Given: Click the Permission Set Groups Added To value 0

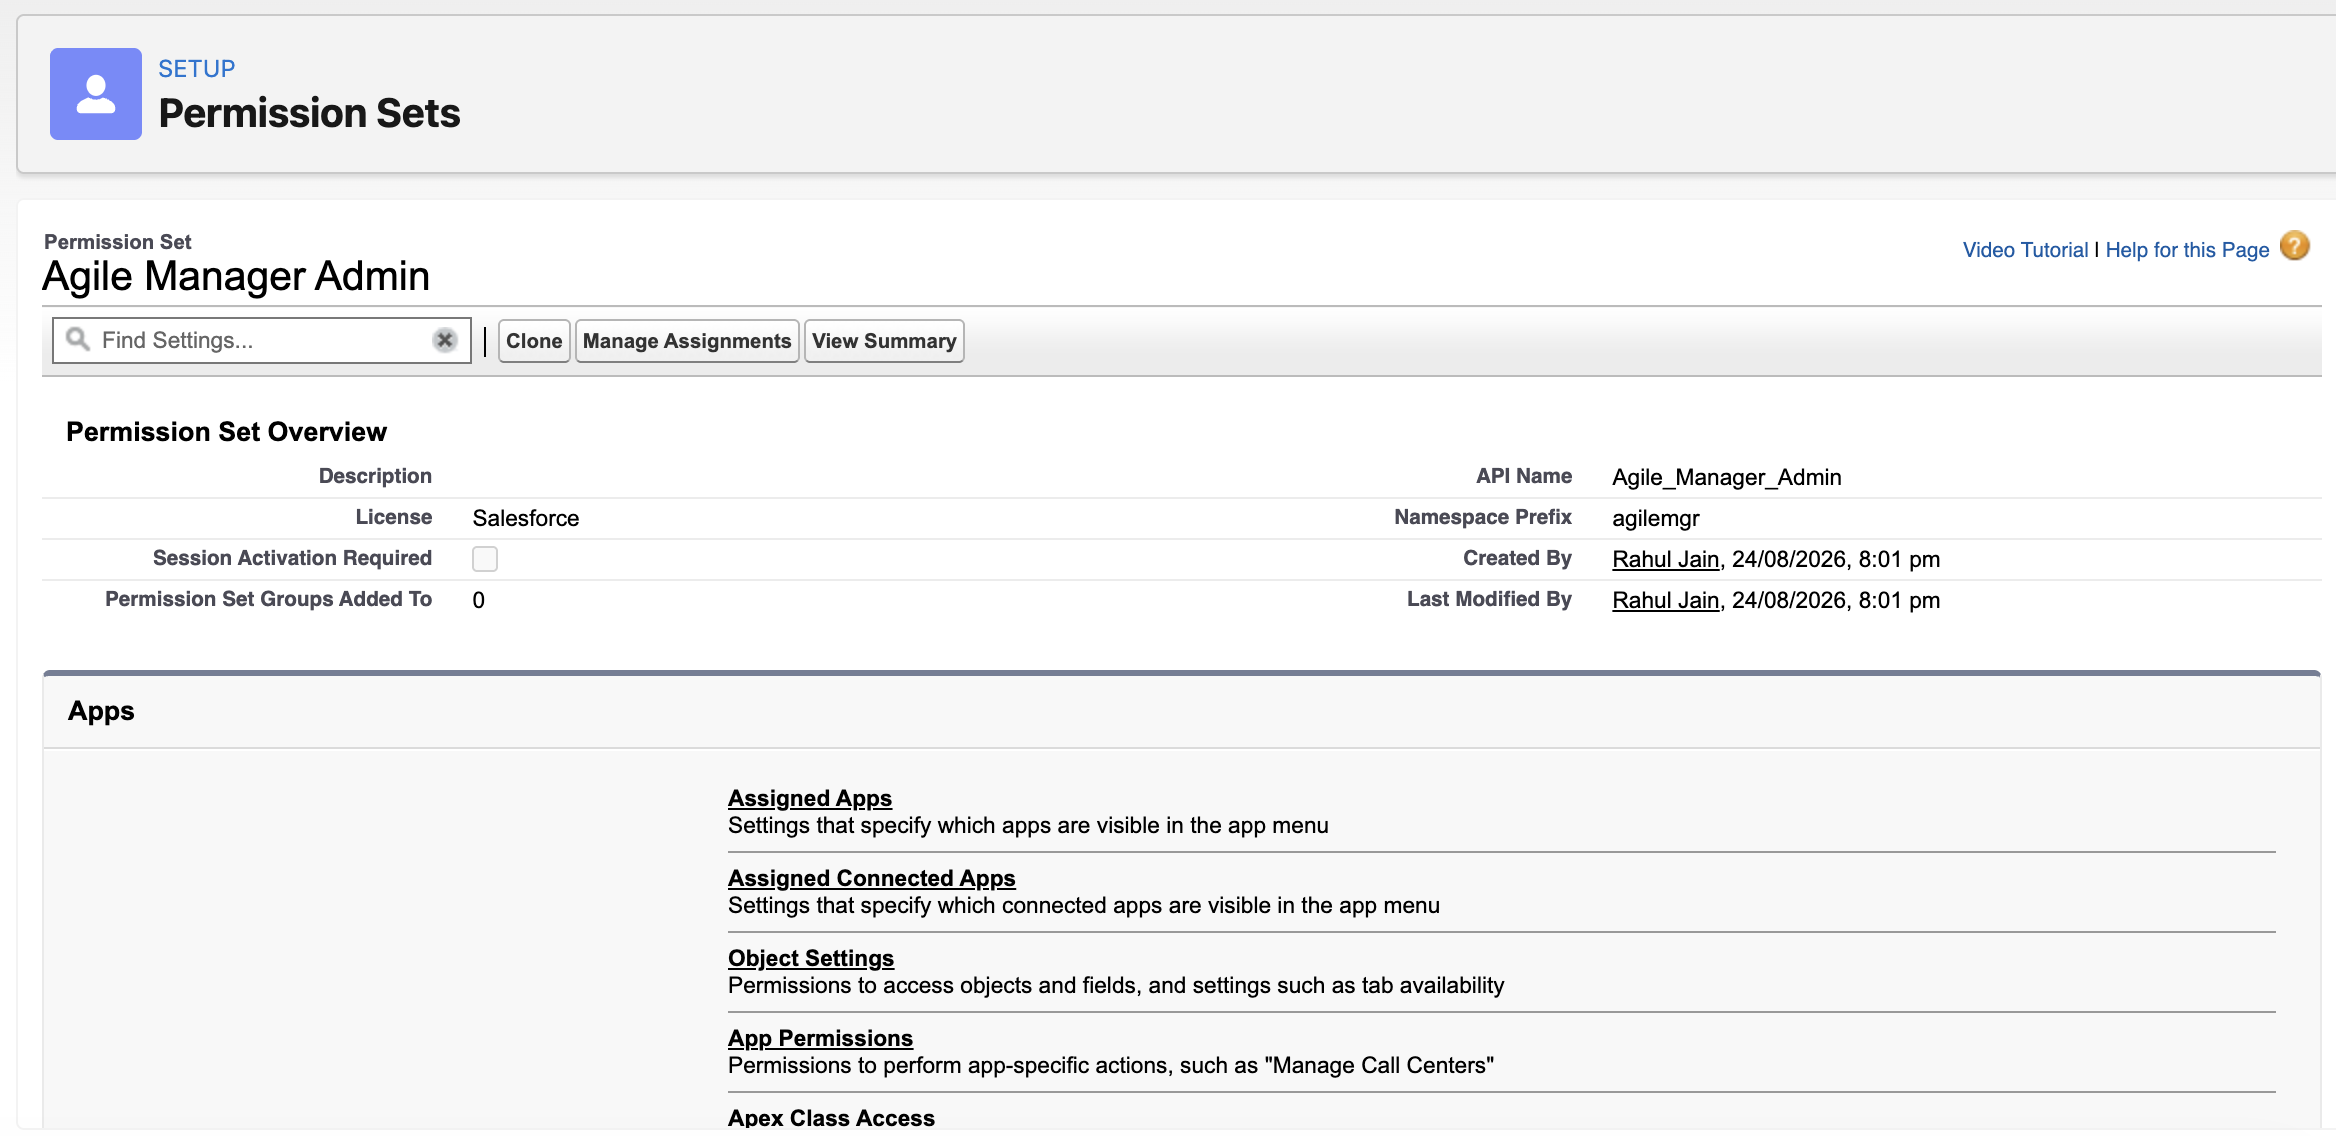Looking at the screenshot, I should click(x=479, y=600).
